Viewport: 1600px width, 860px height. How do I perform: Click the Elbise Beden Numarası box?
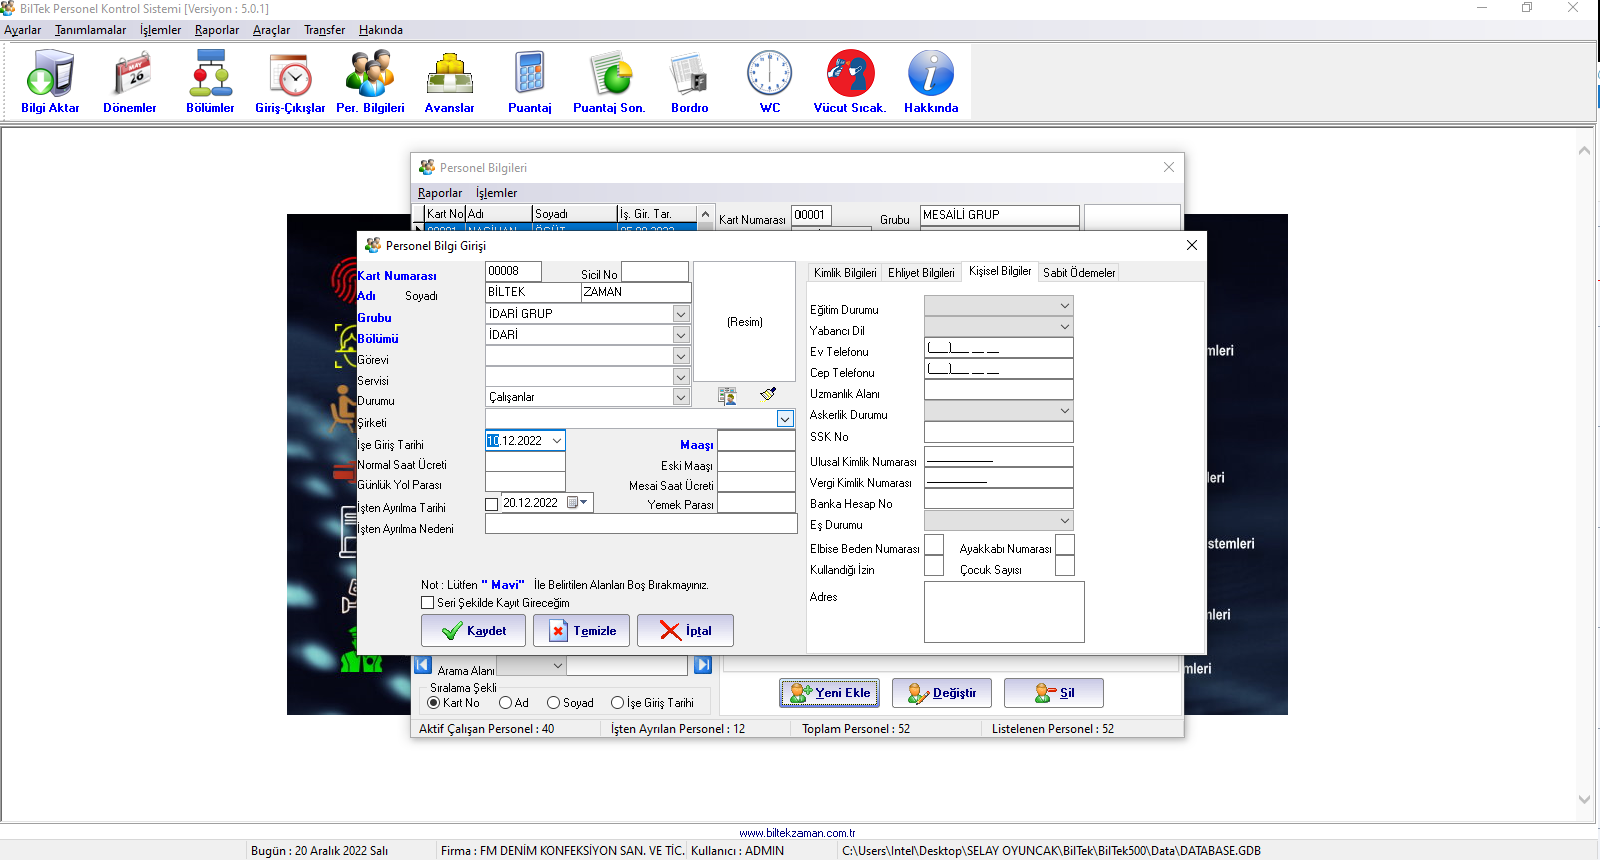(934, 545)
